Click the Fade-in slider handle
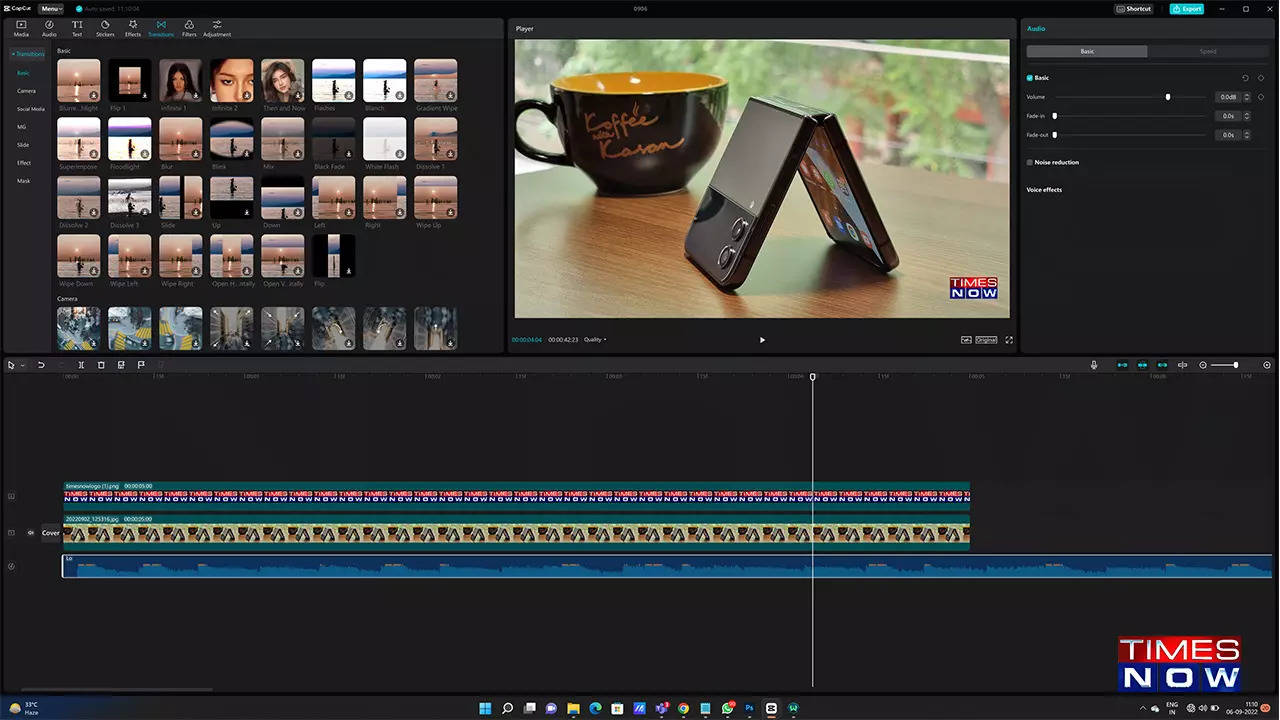This screenshot has width=1280, height=720. [1055, 116]
